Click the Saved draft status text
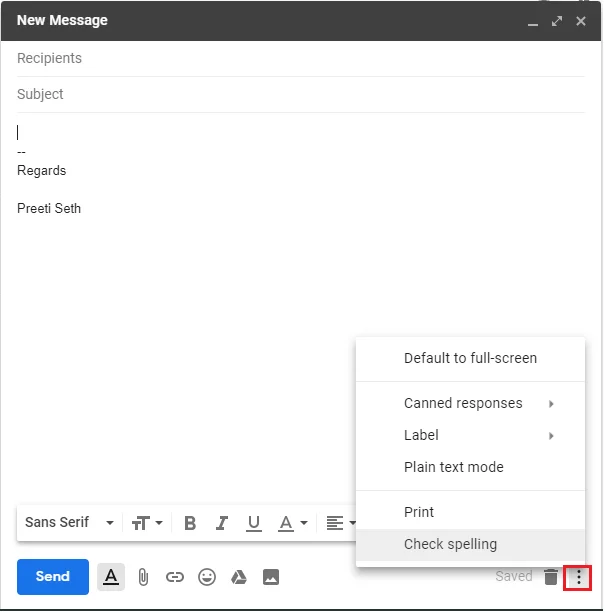This screenshot has width=605, height=613. click(514, 576)
